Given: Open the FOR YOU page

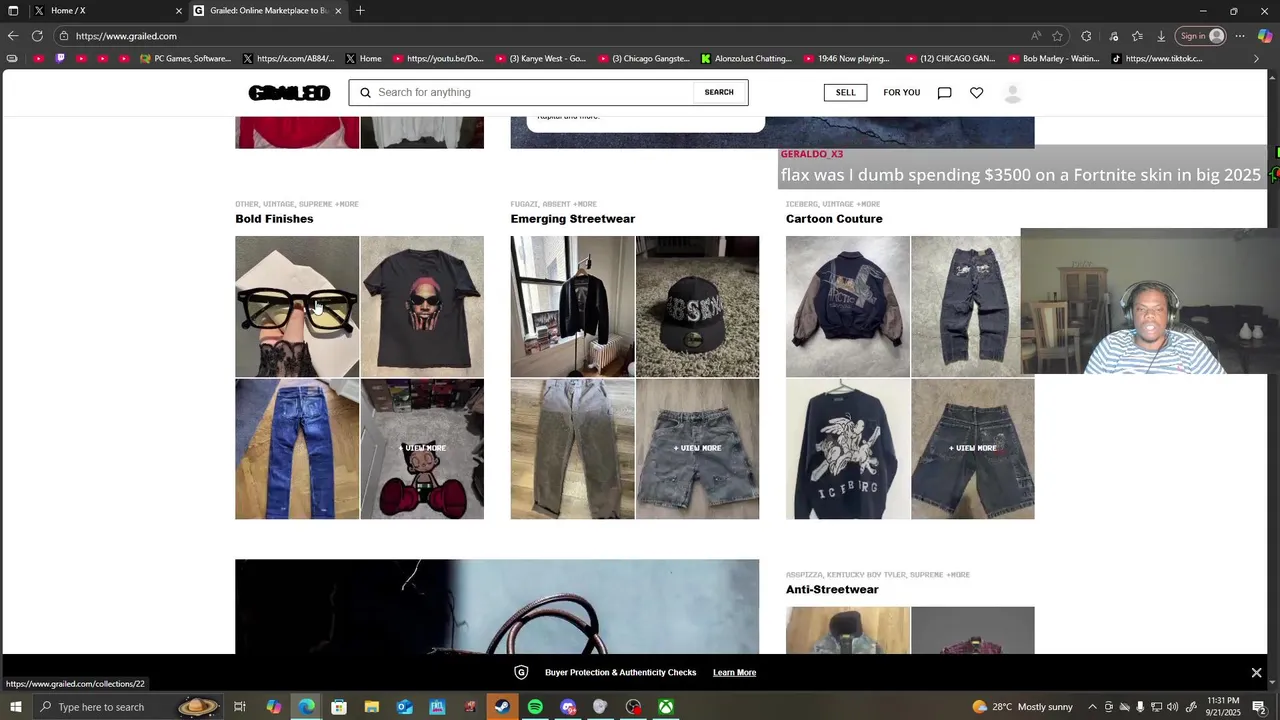Looking at the screenshot, I should coord(901,92).
